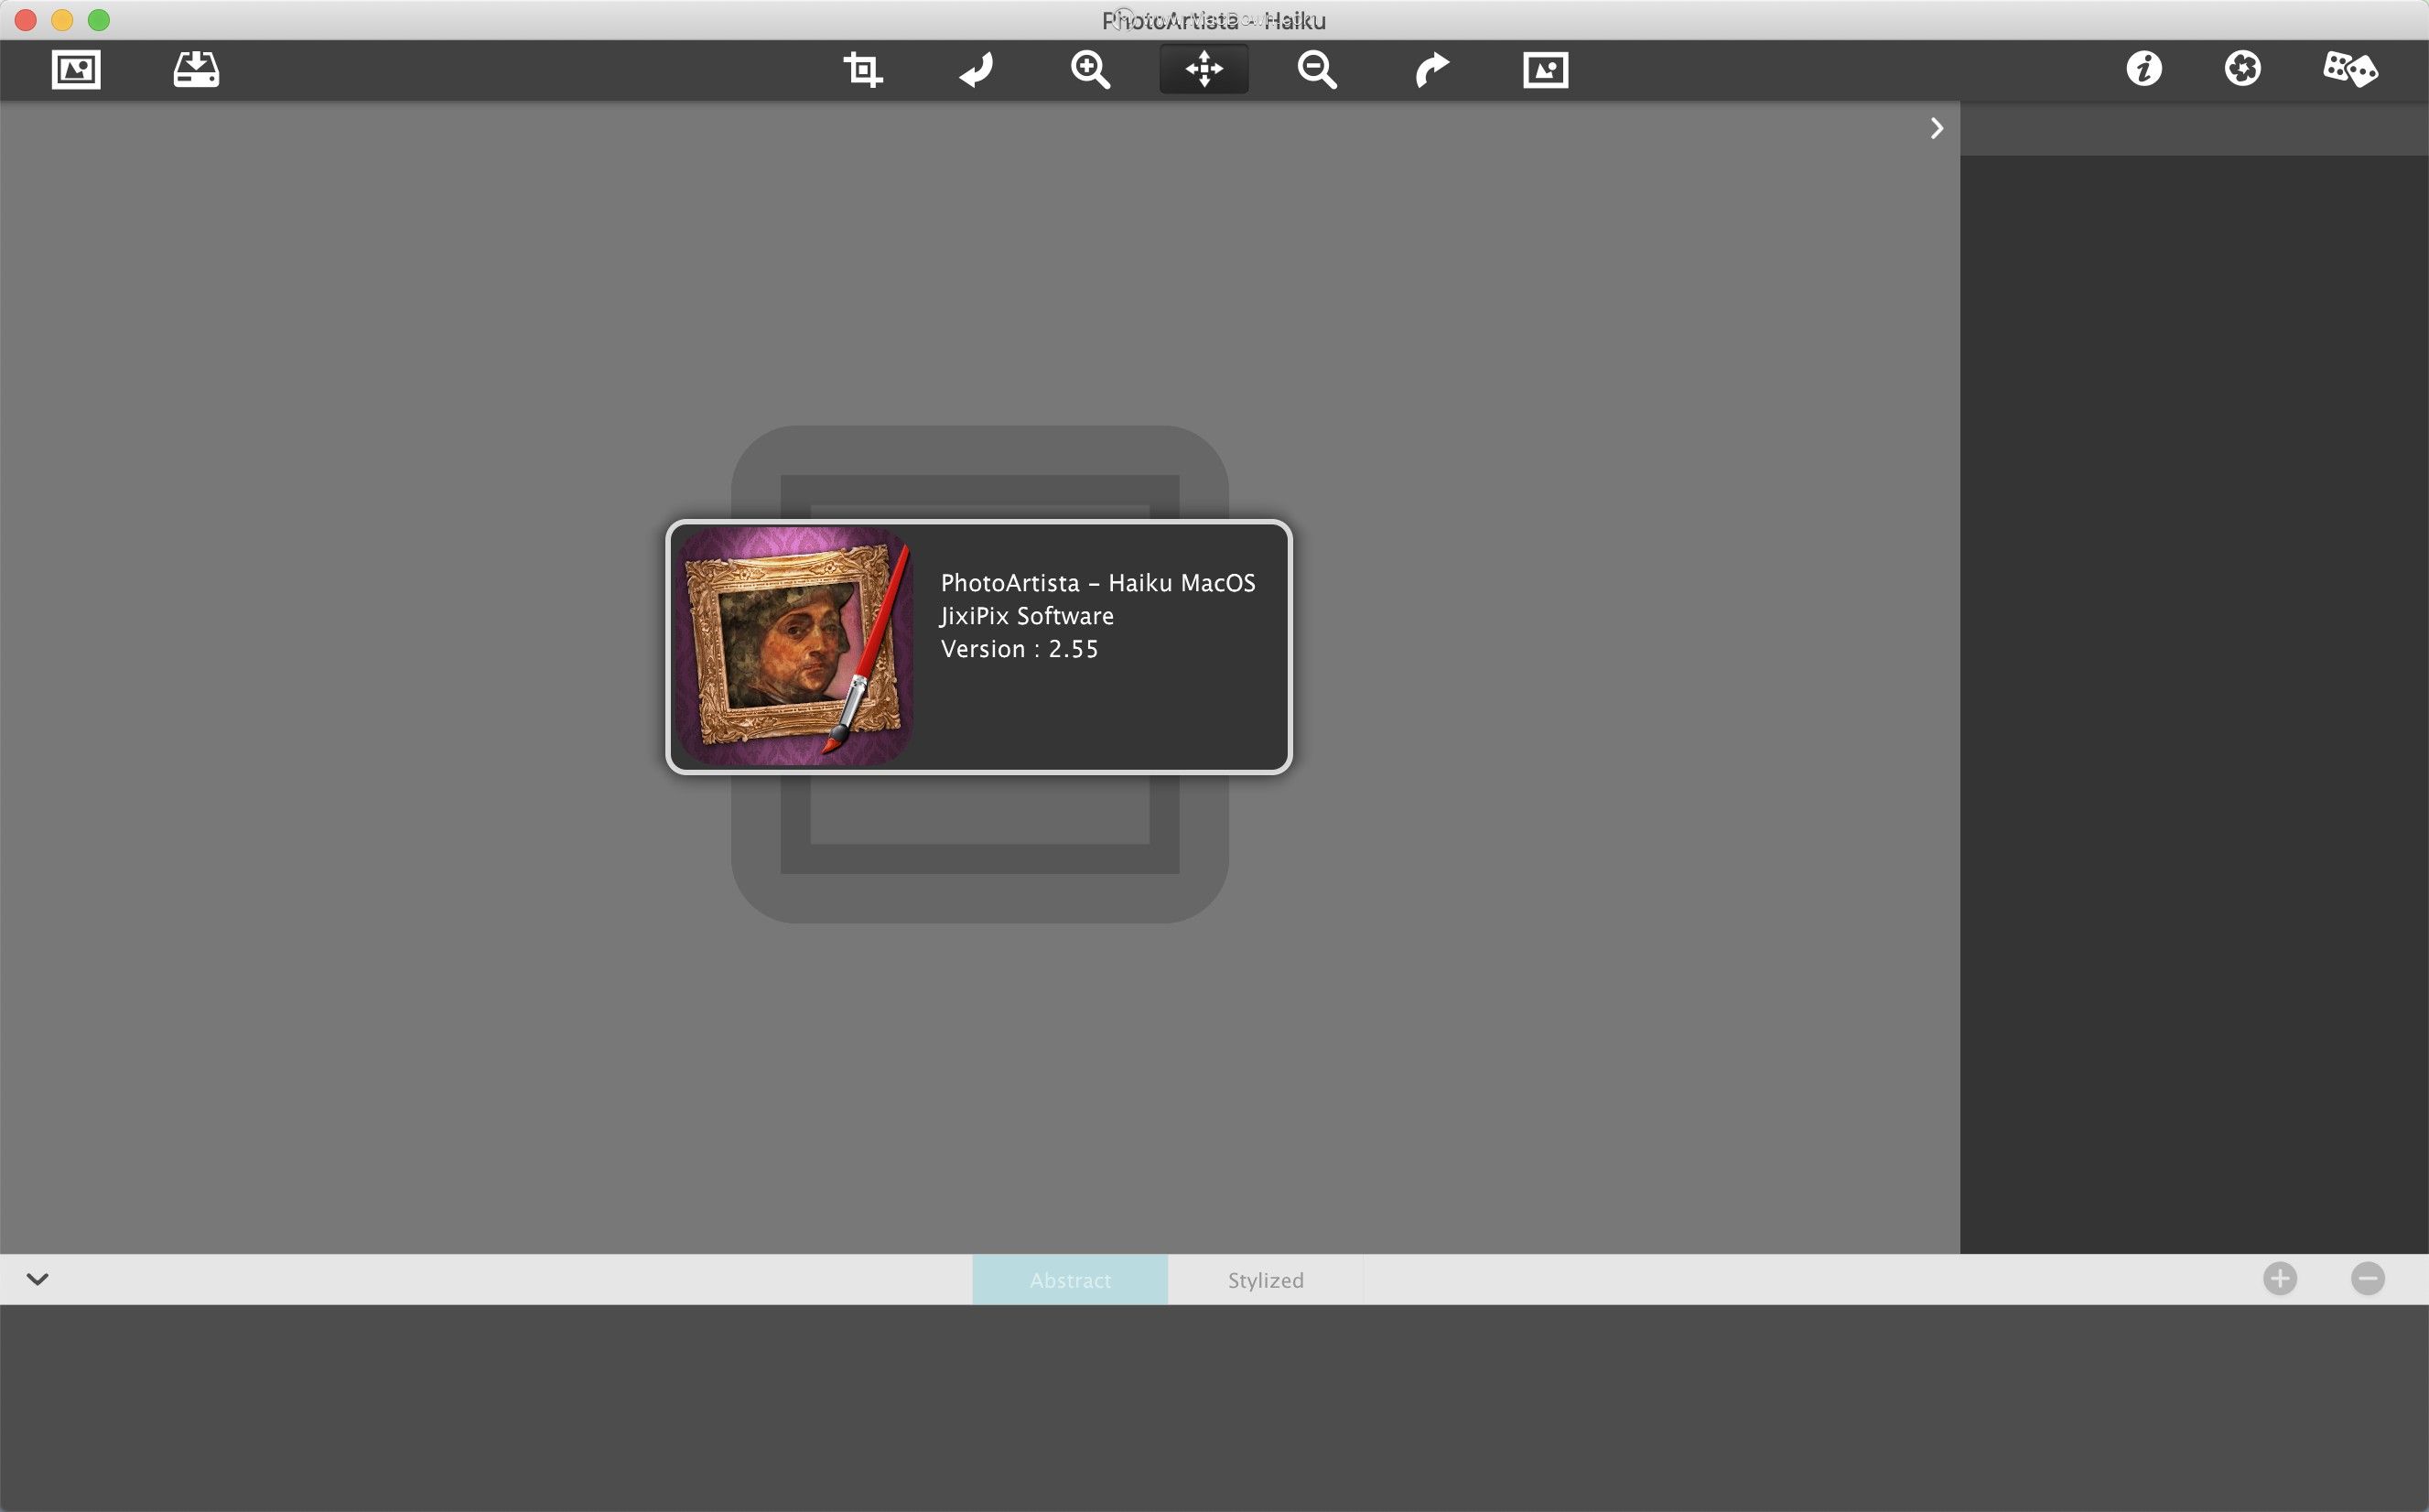Collapse the right side panel chevron
2429x1512 pixels.
1937,128
